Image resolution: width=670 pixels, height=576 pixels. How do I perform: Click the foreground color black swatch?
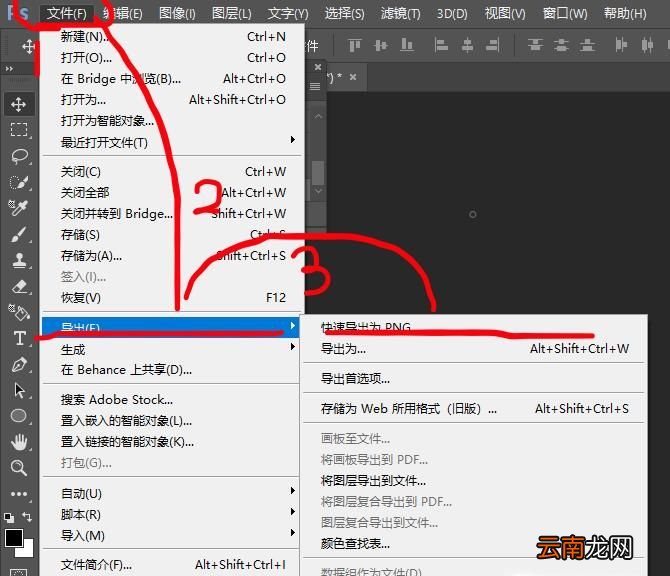click(14, 538)
